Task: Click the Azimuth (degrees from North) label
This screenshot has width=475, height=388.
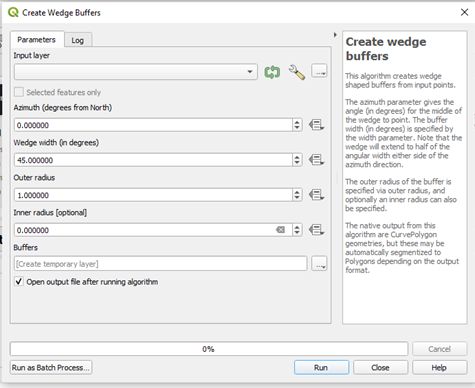Action: tap(63, 108)
